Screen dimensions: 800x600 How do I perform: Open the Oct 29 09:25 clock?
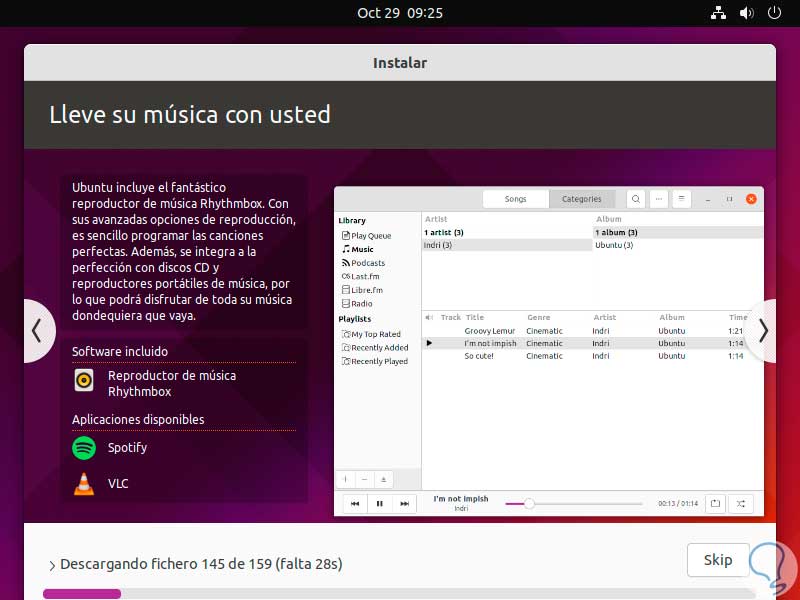(x=400, y=13)
